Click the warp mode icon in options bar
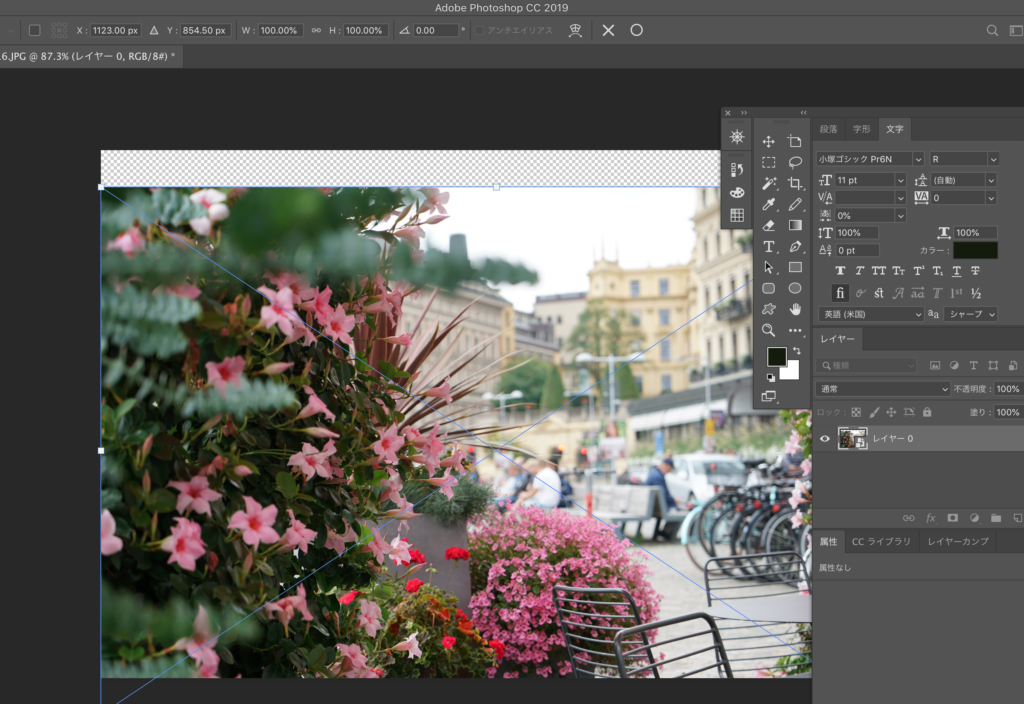The width and height of the screenshot is (1024, 704). pos(575,30)
